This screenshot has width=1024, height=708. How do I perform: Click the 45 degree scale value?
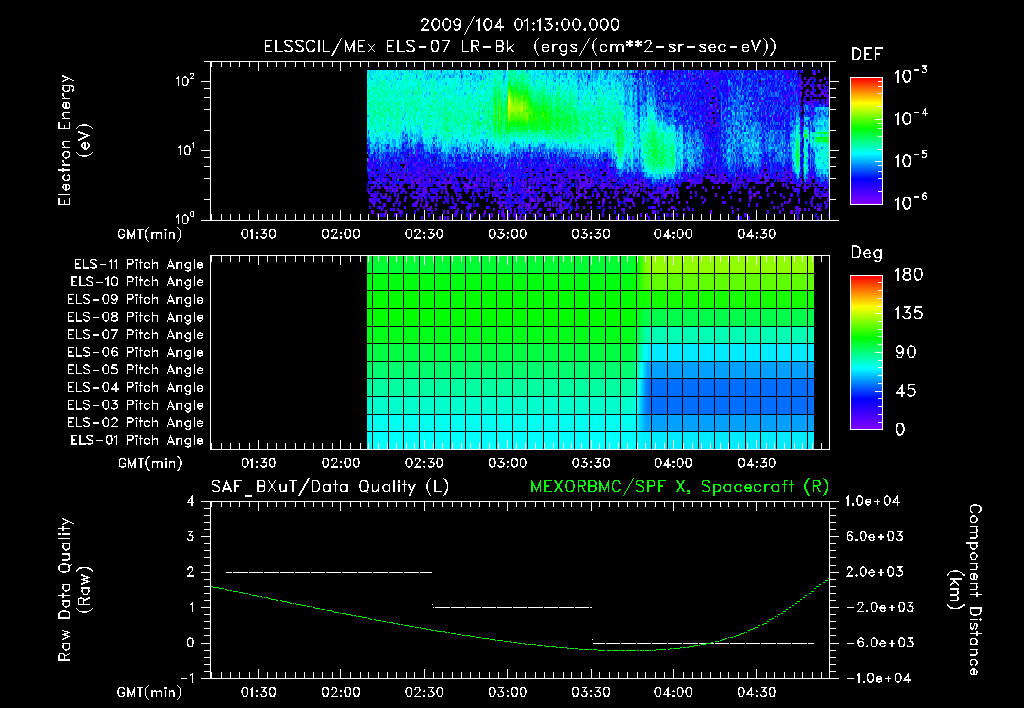904,391
